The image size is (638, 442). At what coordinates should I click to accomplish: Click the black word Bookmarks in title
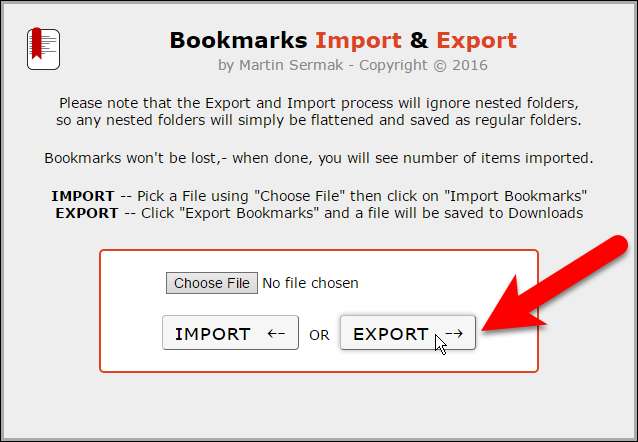point(238,40)
